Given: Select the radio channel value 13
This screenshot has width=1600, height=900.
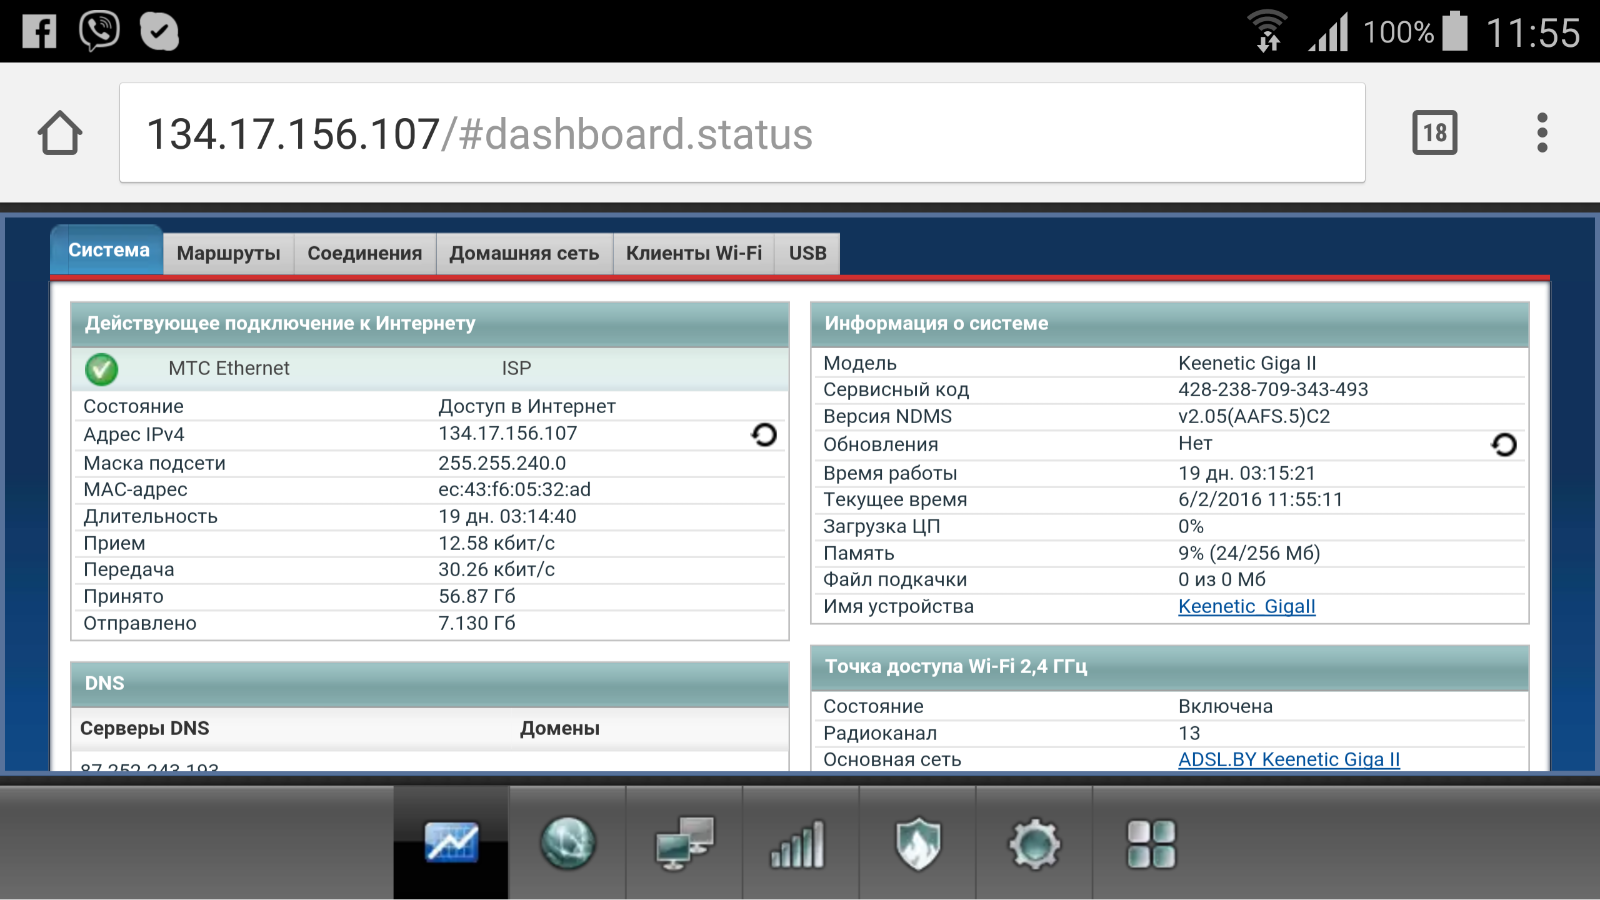Looking at the screenshot, I should [x=1189, y=733].
